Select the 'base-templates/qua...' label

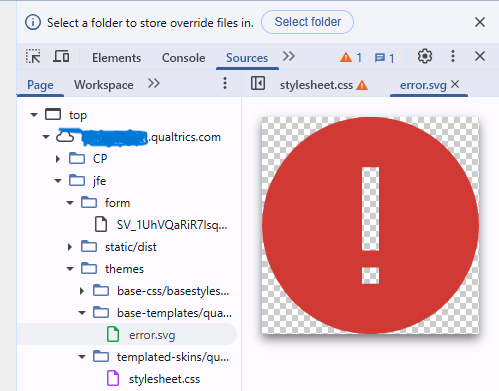tap(174, 313)
